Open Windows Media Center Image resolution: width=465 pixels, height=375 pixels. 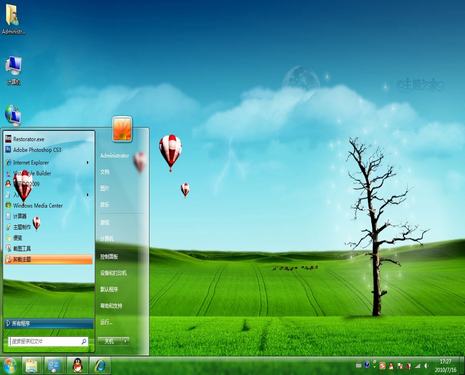point(49,205)
